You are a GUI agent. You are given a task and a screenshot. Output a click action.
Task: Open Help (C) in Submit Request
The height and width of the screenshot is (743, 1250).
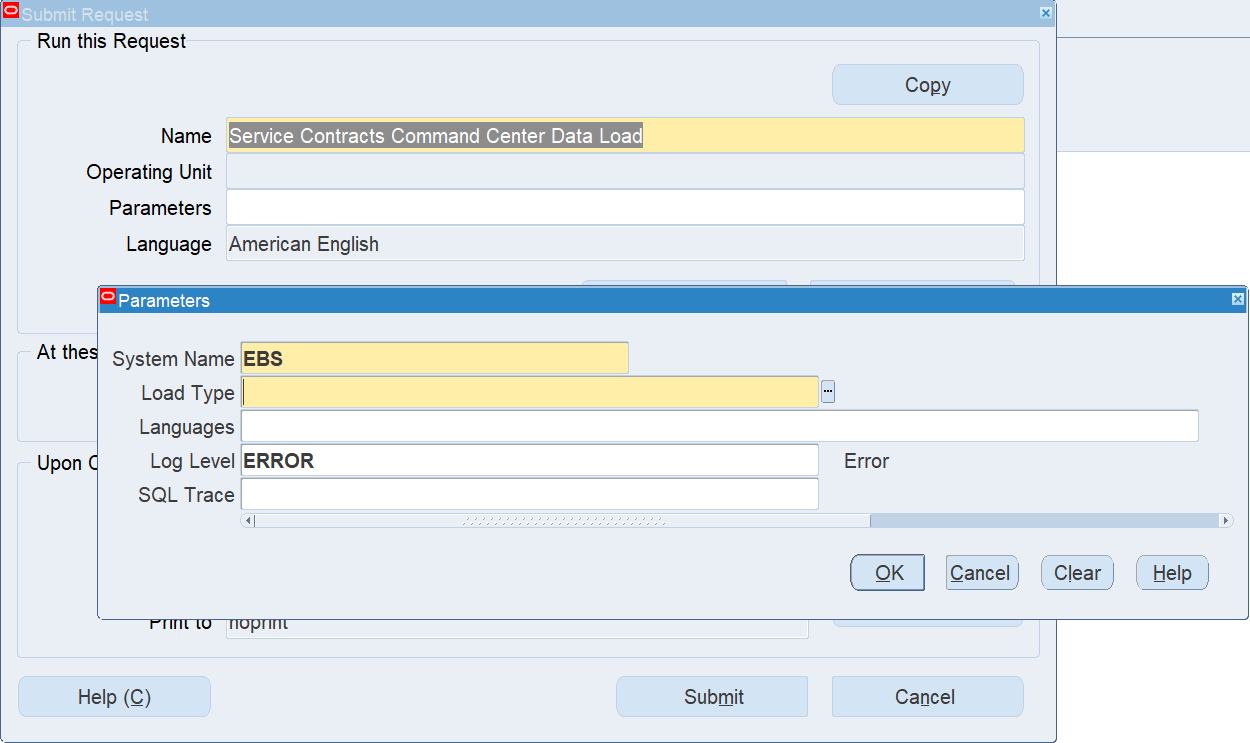click(x=114, y=697)
